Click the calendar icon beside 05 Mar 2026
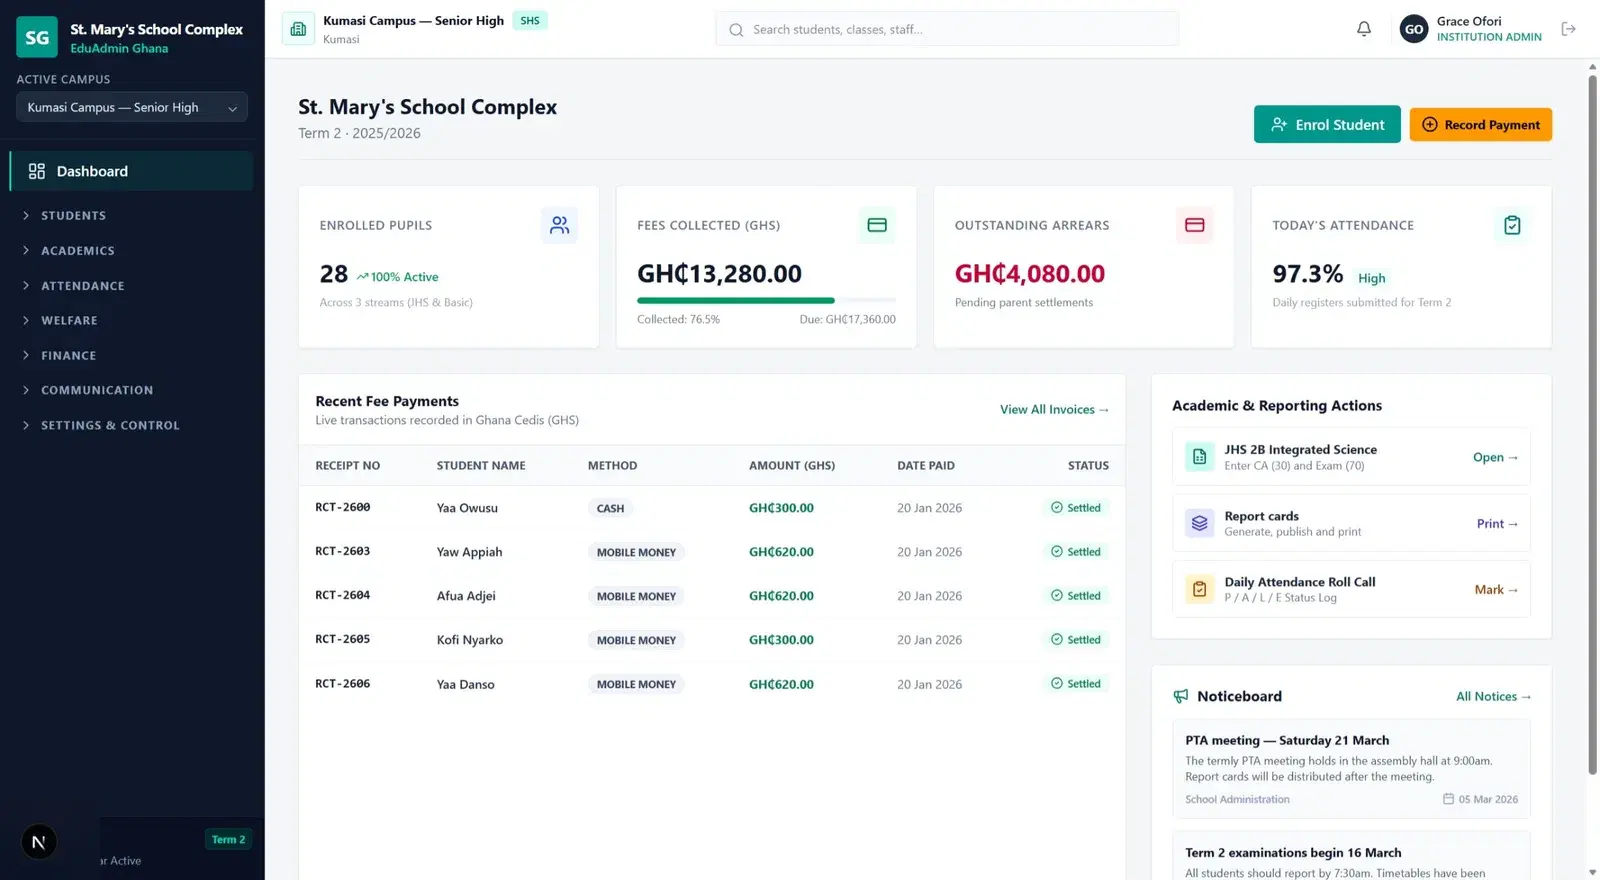1600x880 pixels. [x=1448, y=799]
